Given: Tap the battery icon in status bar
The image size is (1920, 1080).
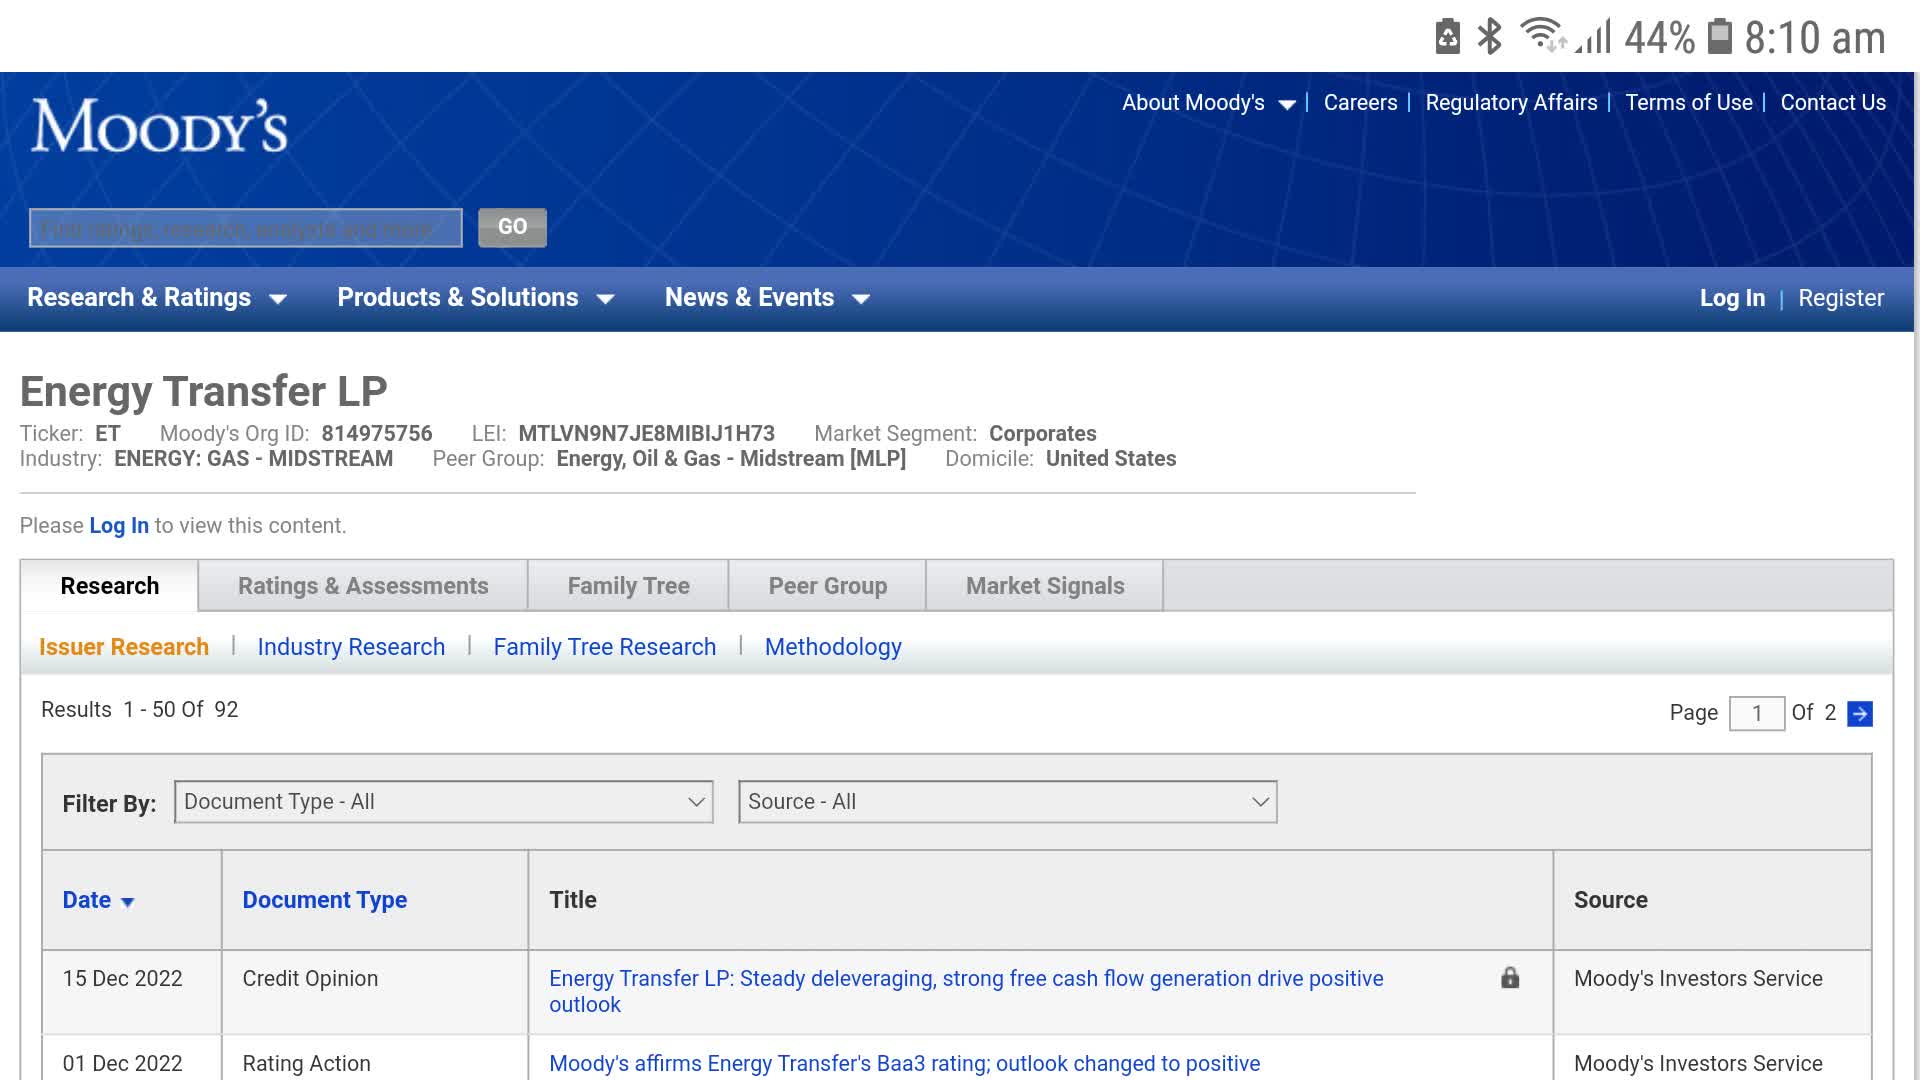Looking at the screenshot, I should [x=1719, y=37].
